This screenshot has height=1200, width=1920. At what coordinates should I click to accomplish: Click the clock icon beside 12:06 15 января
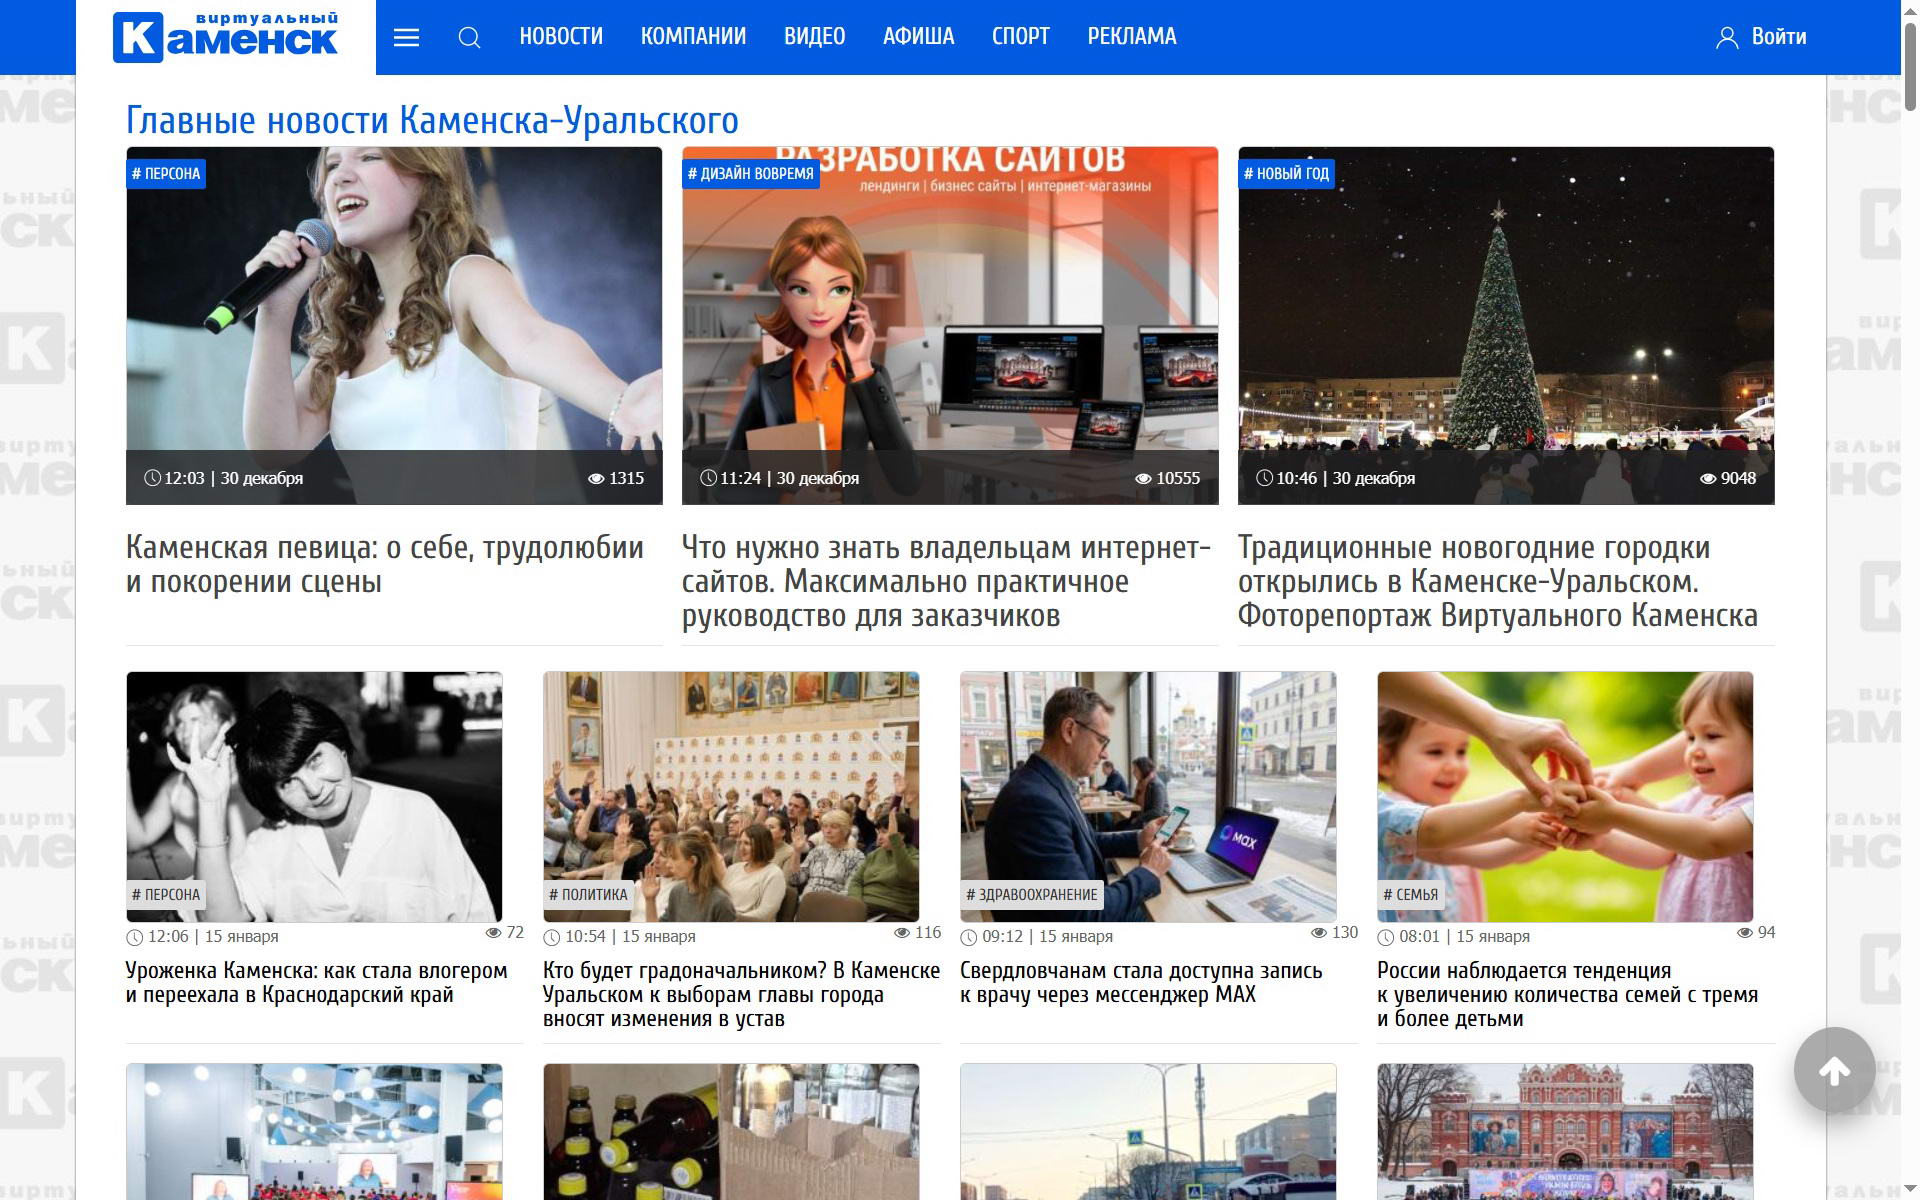135,937
